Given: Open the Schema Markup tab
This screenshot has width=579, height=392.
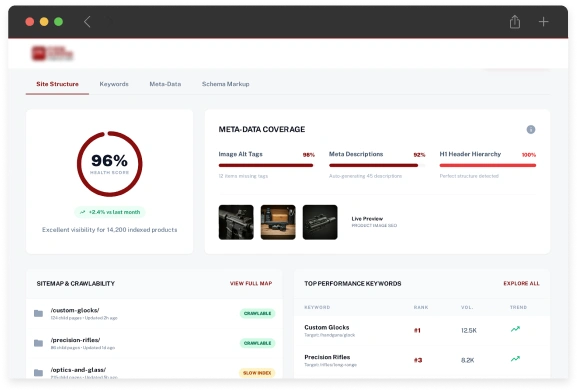Looking at the screenshot, I should [x=225, y=84].
